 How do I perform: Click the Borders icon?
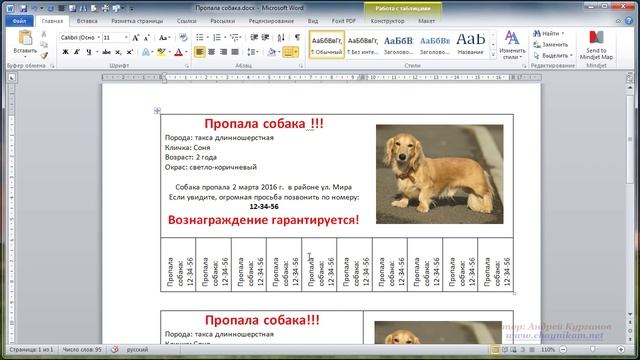tap(288, 52)
